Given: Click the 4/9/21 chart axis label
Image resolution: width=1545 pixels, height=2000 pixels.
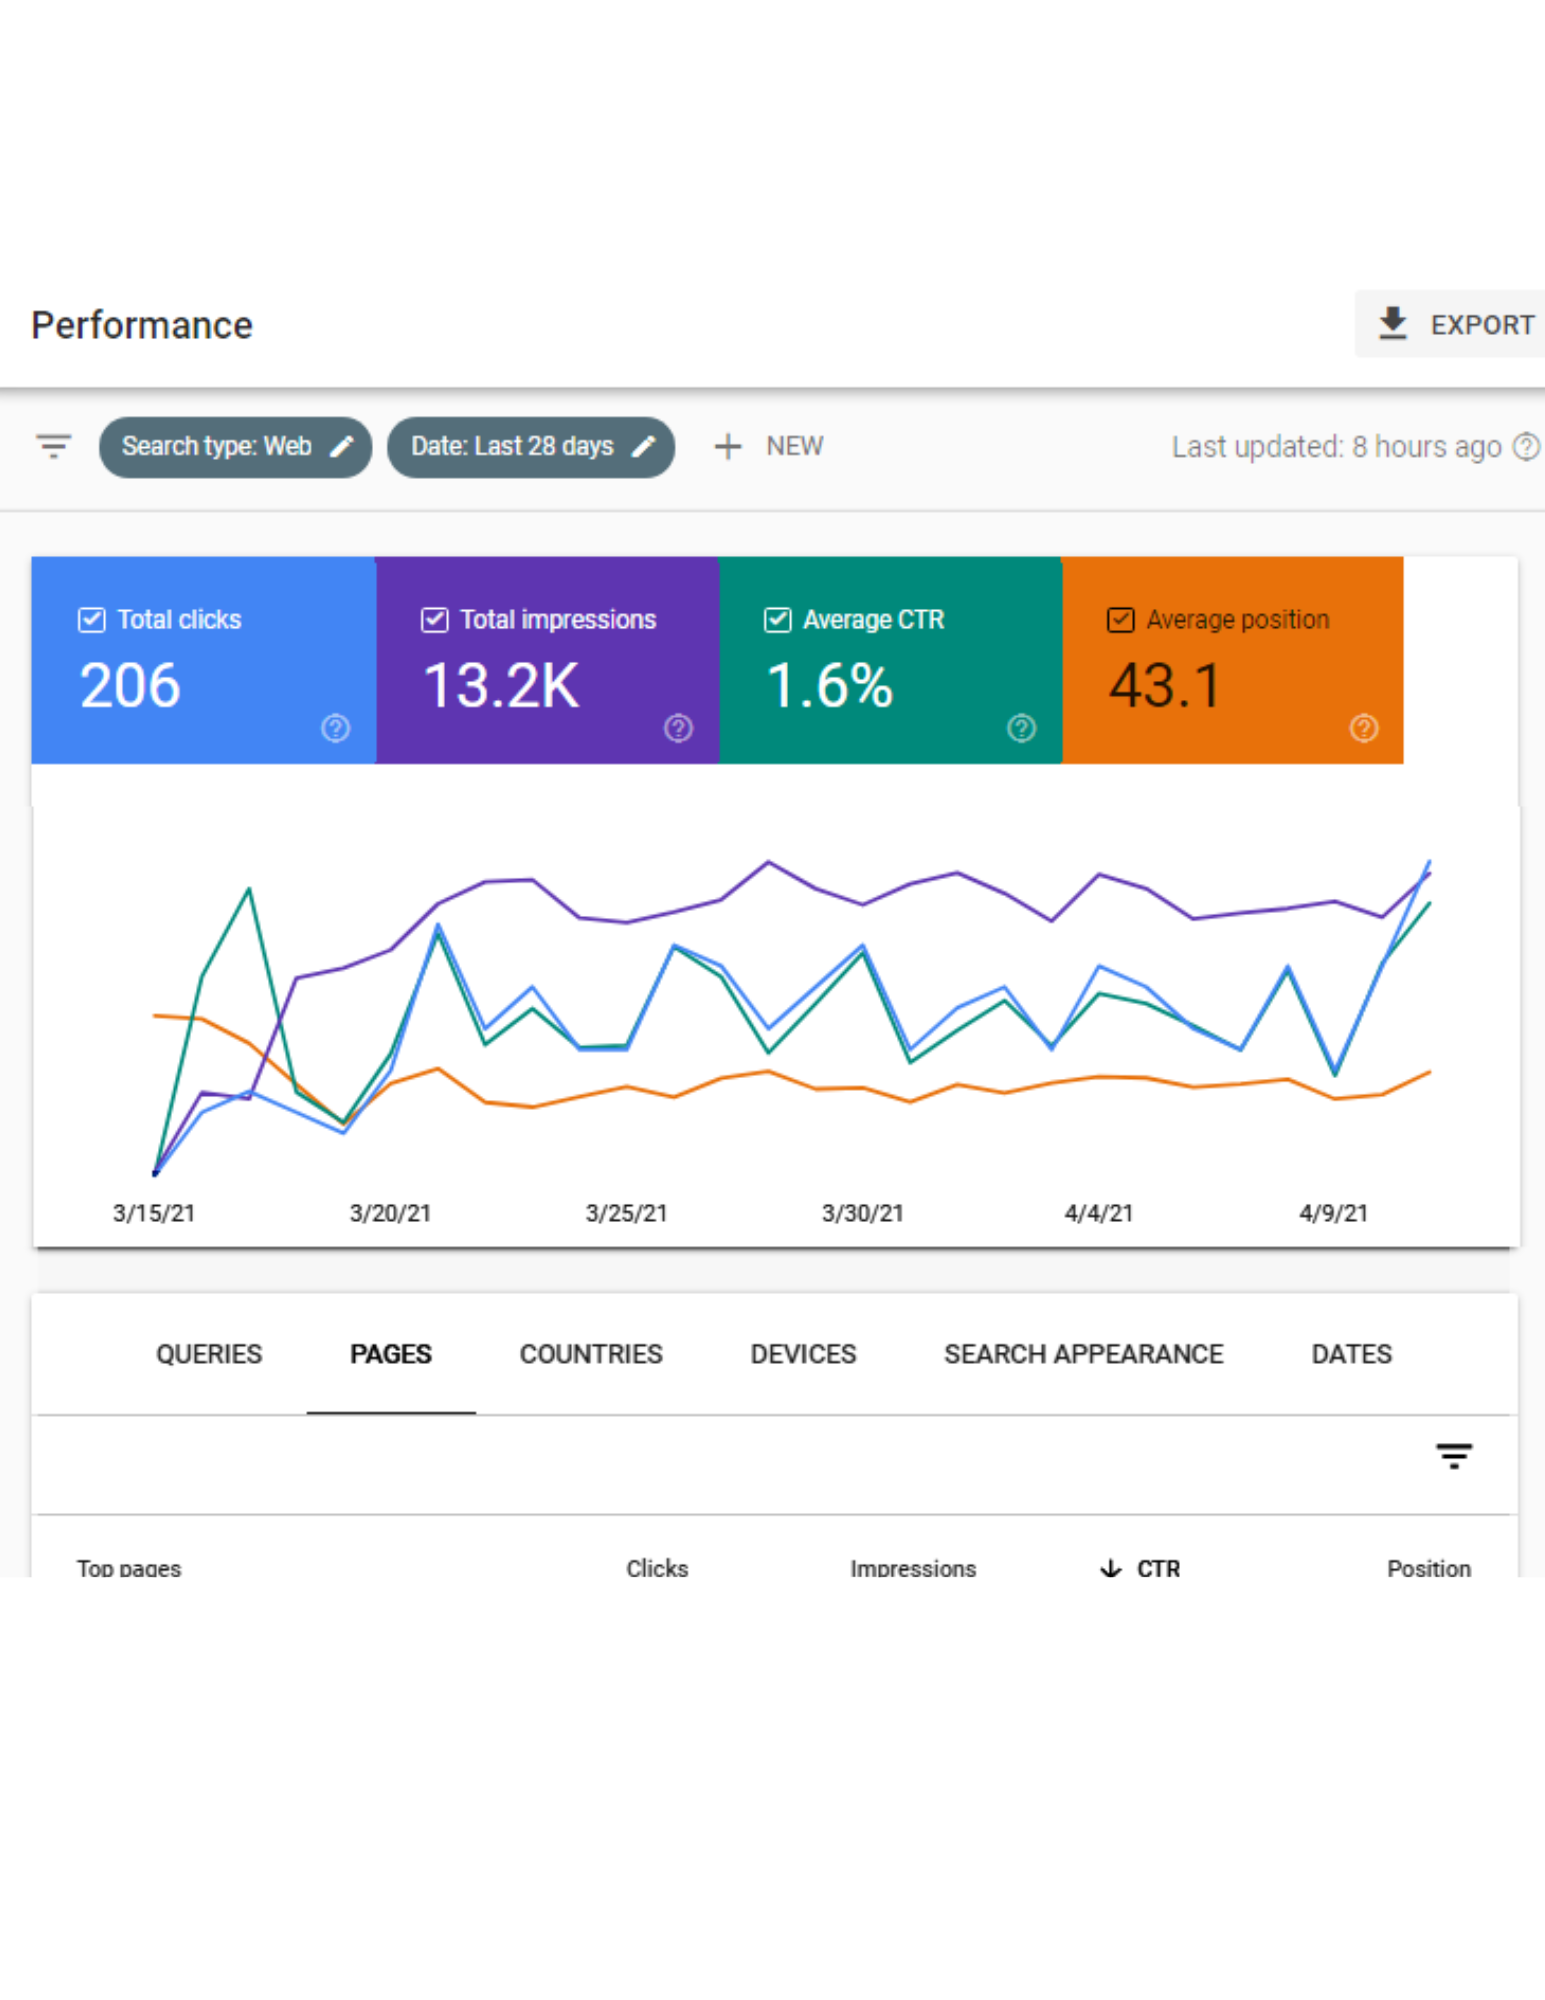Looking at the screenshot, I should (x=1333, y=1213).
